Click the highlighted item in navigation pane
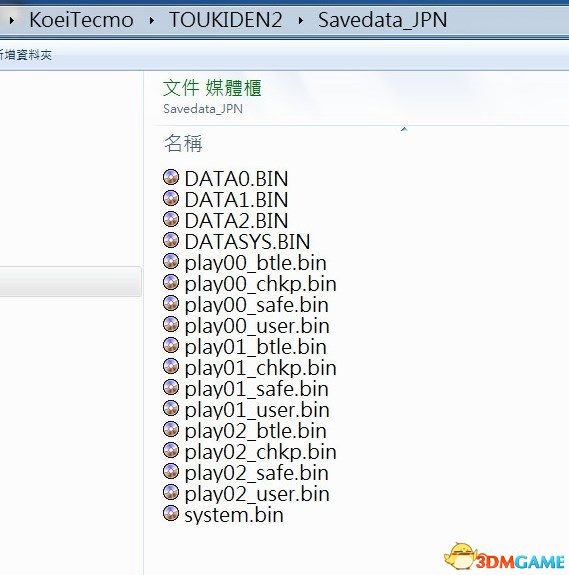 tap(70, 281)
